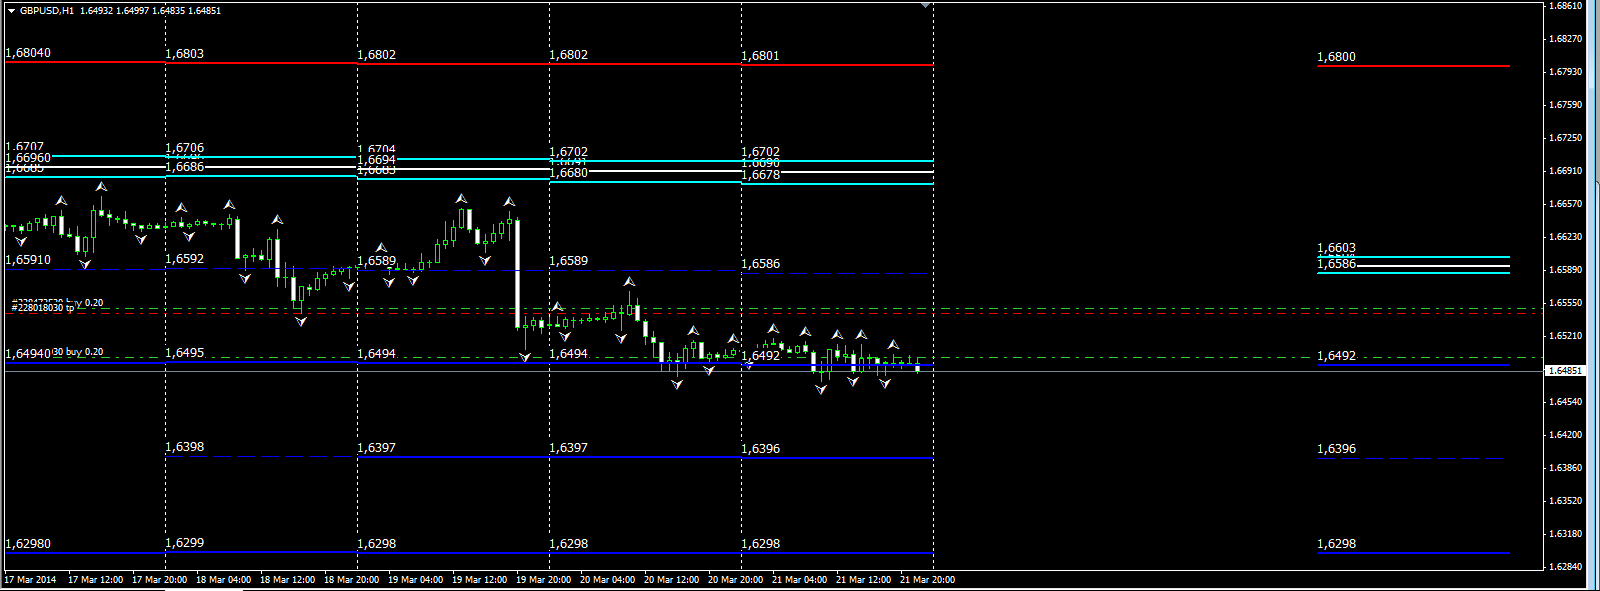Select the #228018030 tp order label
Viewport: 1600px width, 591px height.
(43, 308)
